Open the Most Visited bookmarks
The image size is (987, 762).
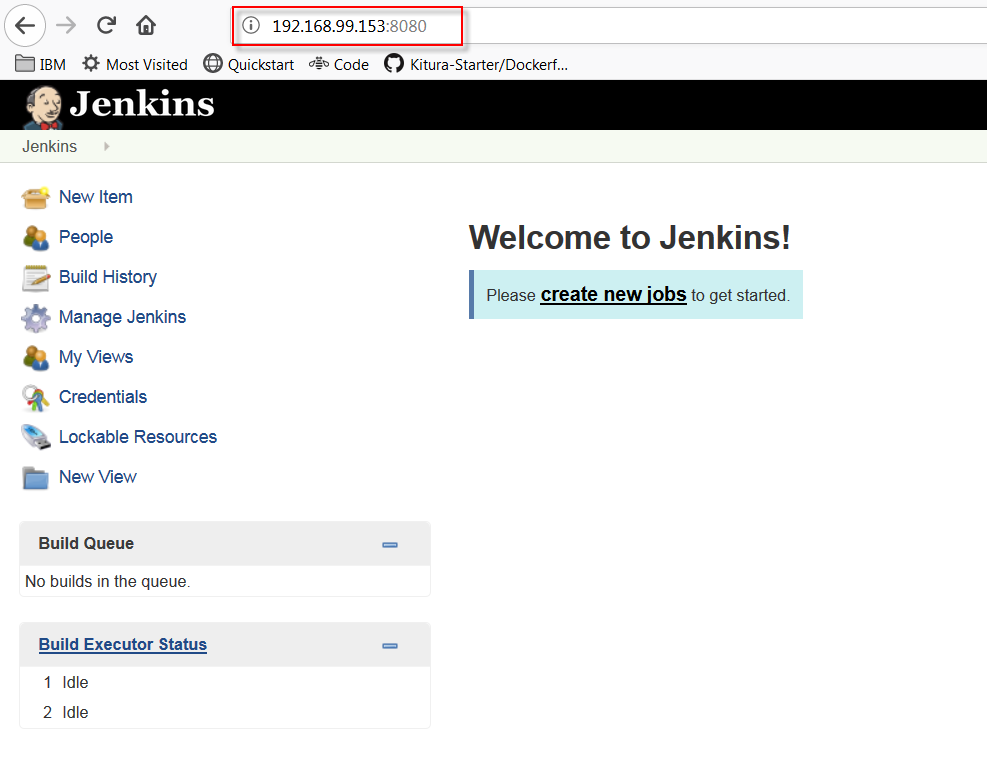(135, 64)
